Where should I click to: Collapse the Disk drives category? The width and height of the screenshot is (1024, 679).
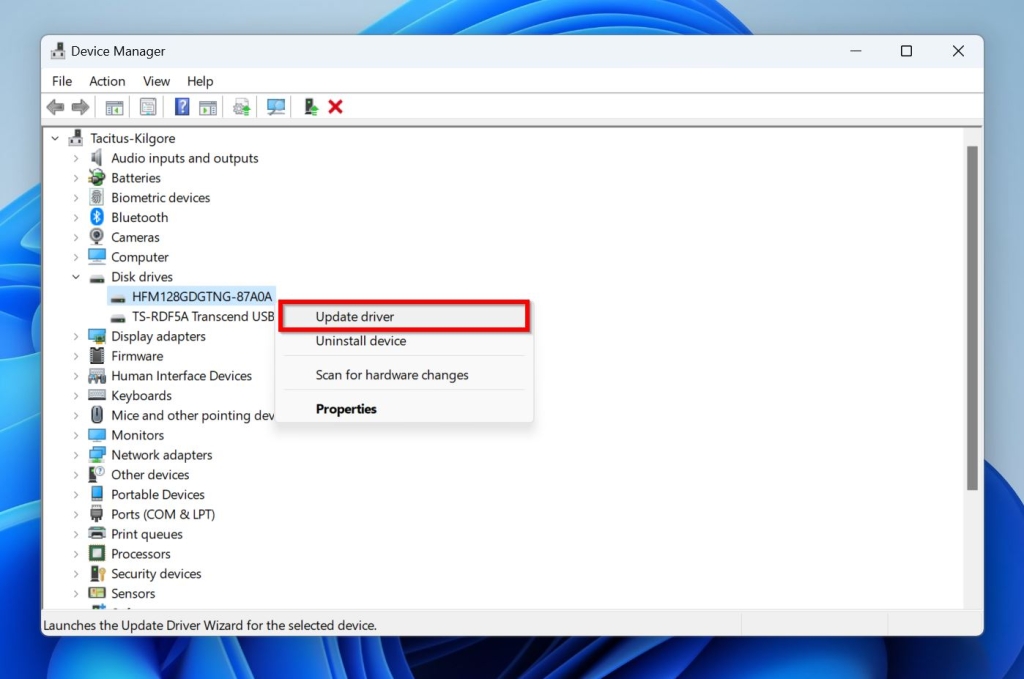click(x=75, y=277)
